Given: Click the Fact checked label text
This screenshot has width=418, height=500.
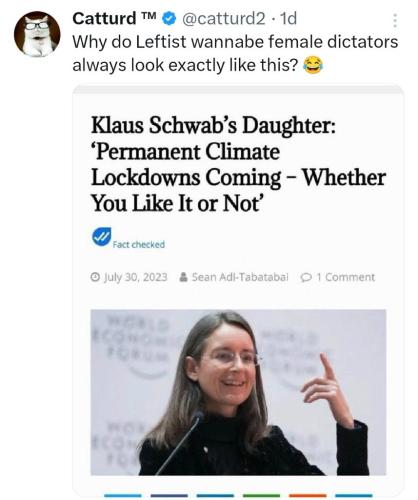Looking at the screenshot, I should [139, 244].
